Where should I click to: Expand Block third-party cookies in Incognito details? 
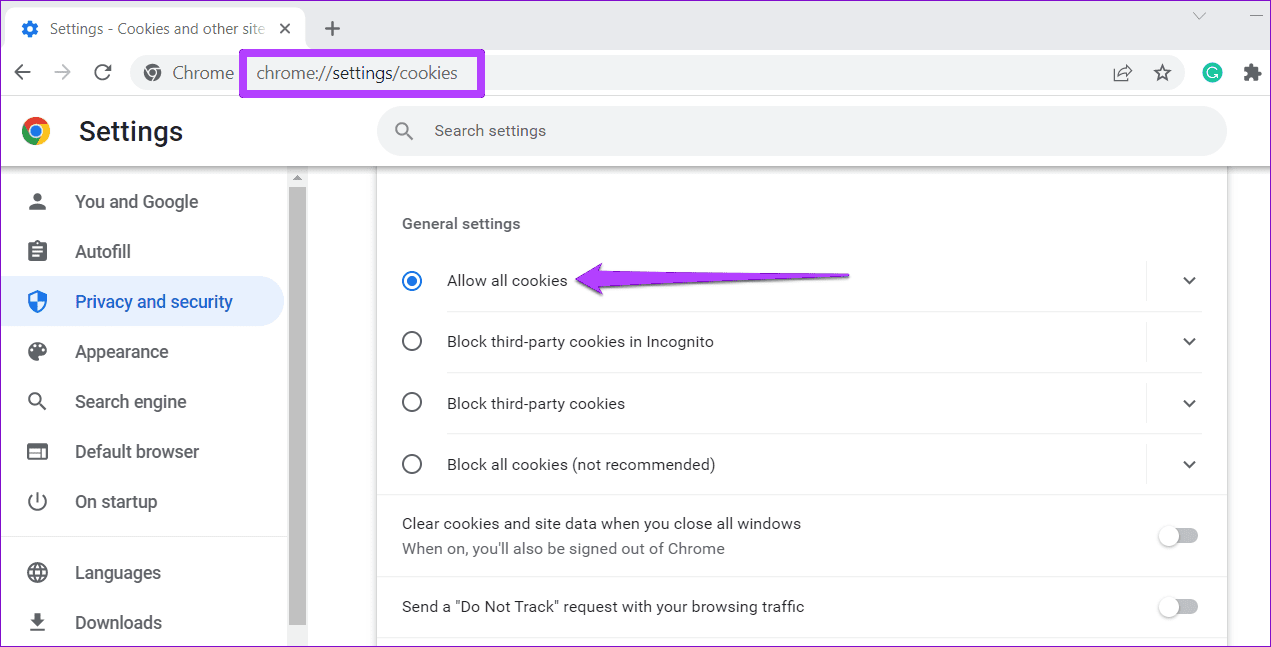point(1189,342)
